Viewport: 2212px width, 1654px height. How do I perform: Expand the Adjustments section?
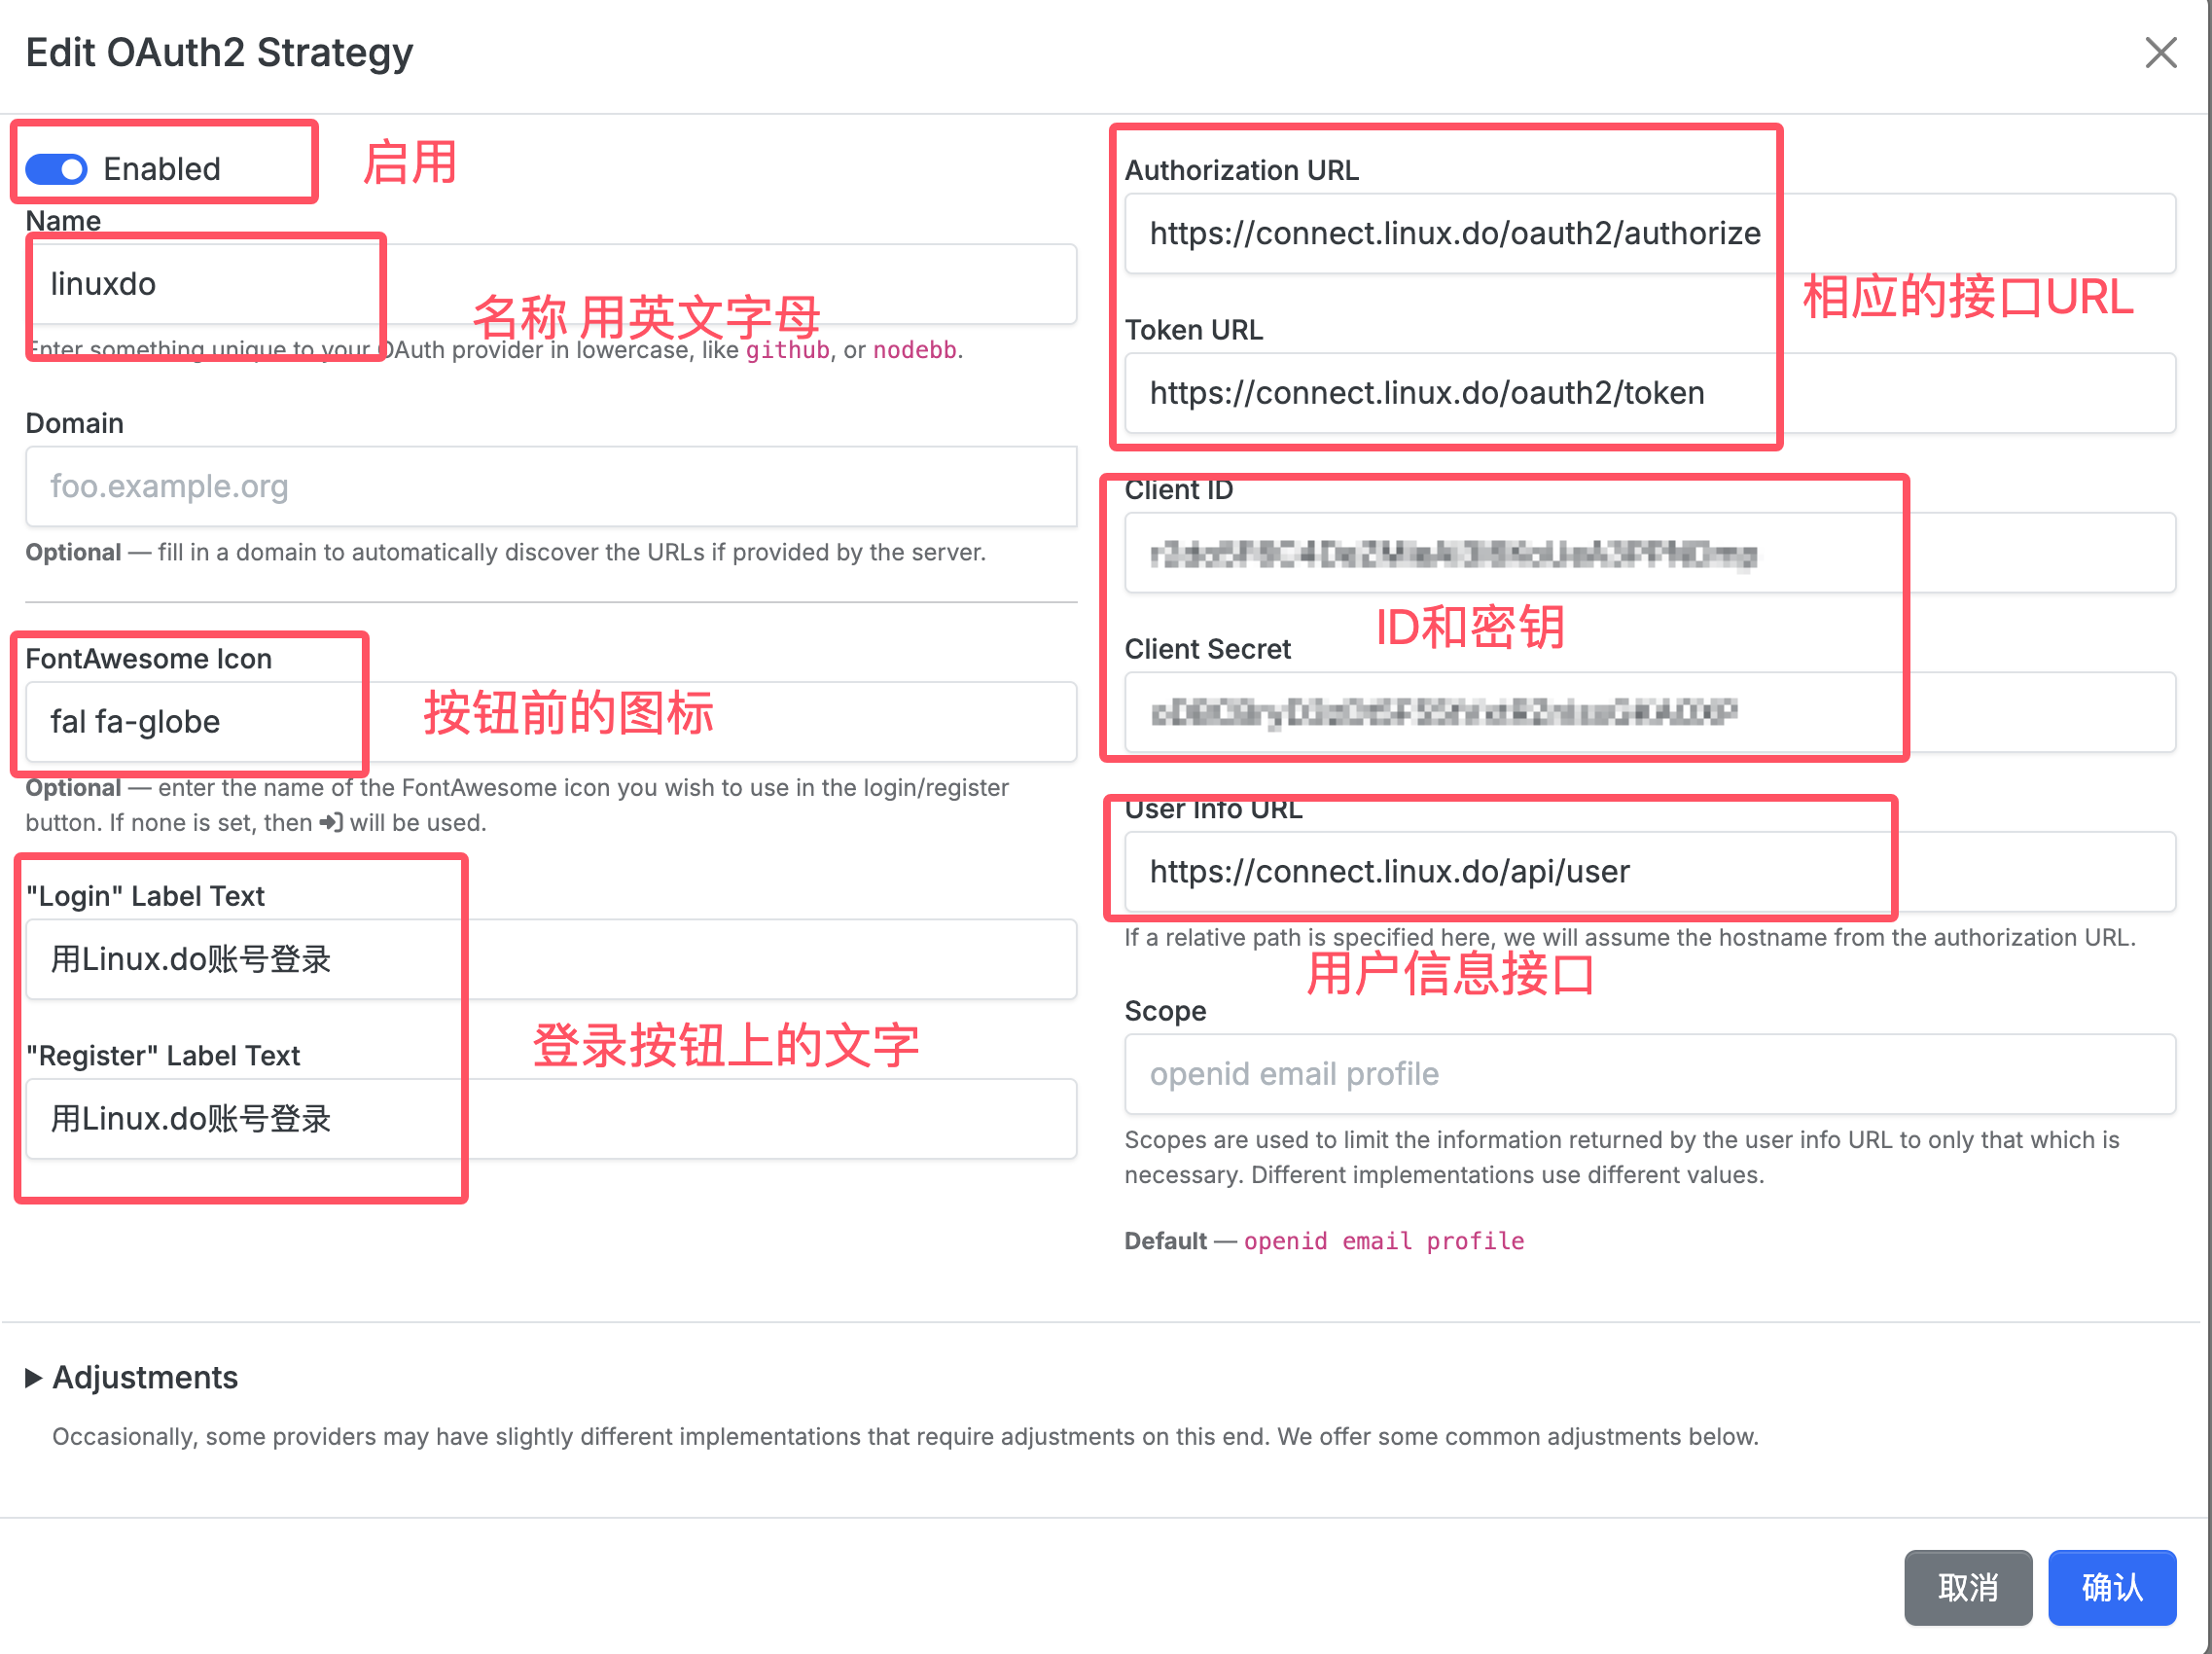coord(131,1378)
